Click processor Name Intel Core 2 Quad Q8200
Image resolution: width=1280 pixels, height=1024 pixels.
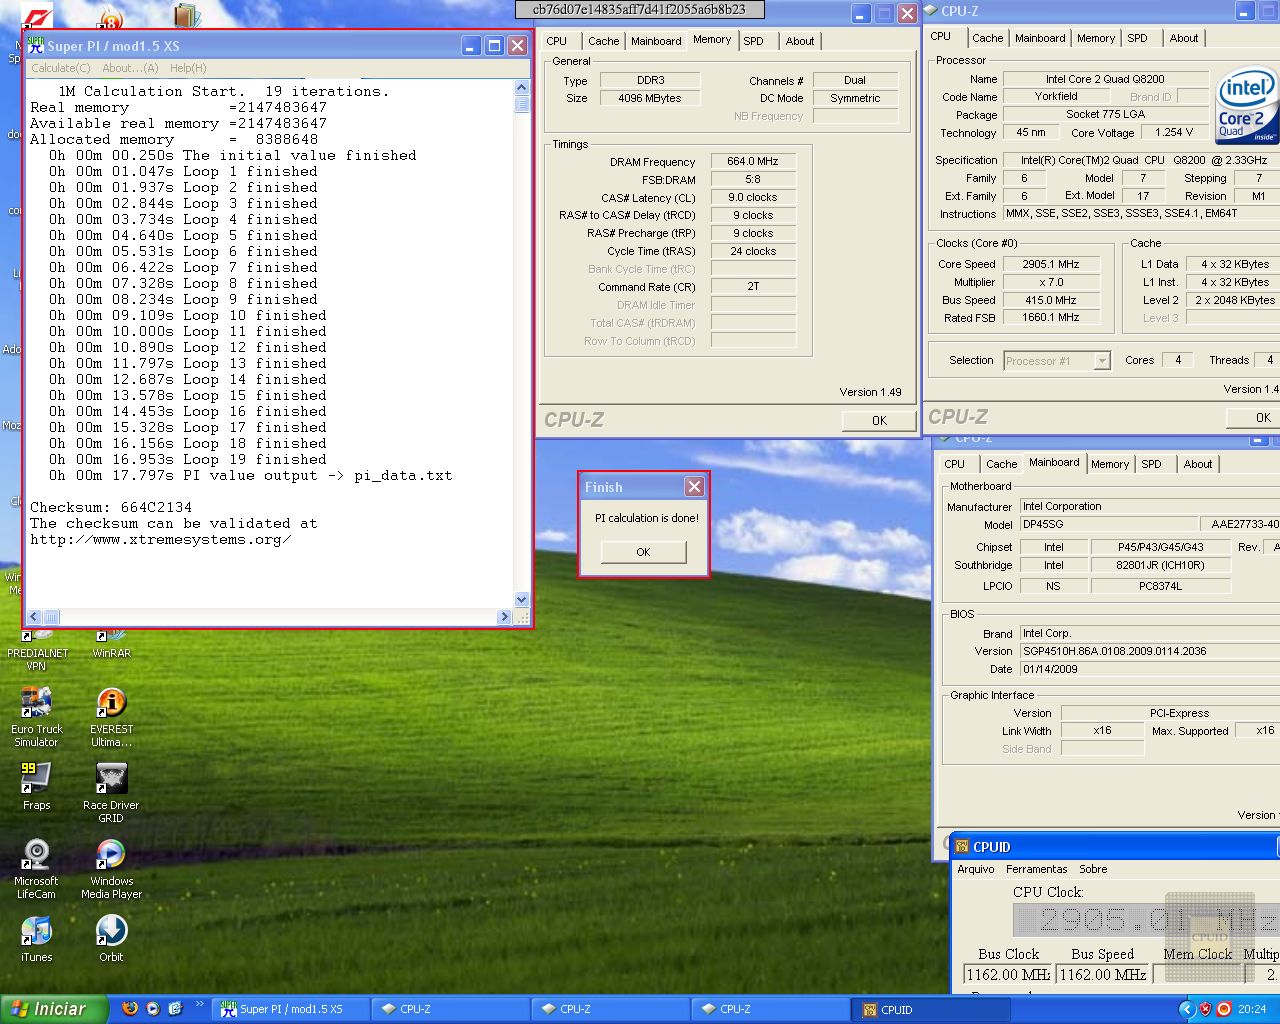point(1105,79)
